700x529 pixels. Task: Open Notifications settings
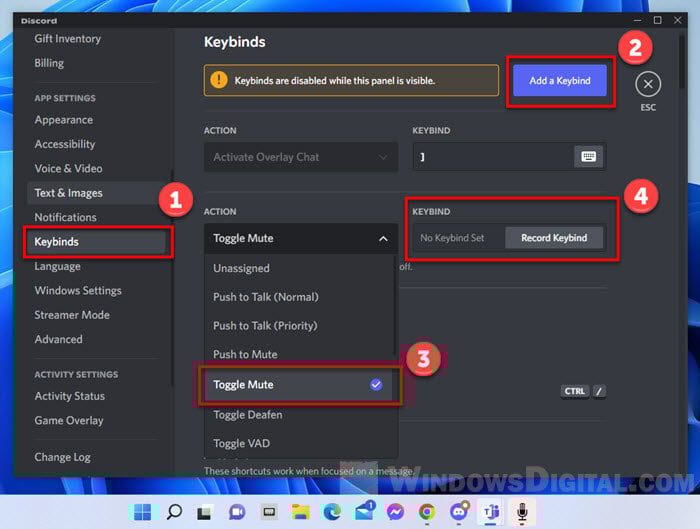[66, 217]
